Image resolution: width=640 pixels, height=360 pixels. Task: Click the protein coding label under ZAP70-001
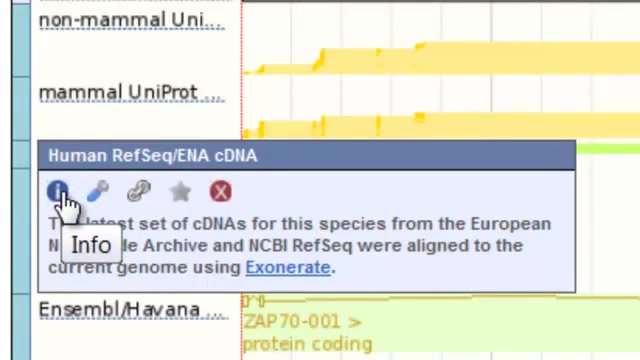(x=307, y=344)
